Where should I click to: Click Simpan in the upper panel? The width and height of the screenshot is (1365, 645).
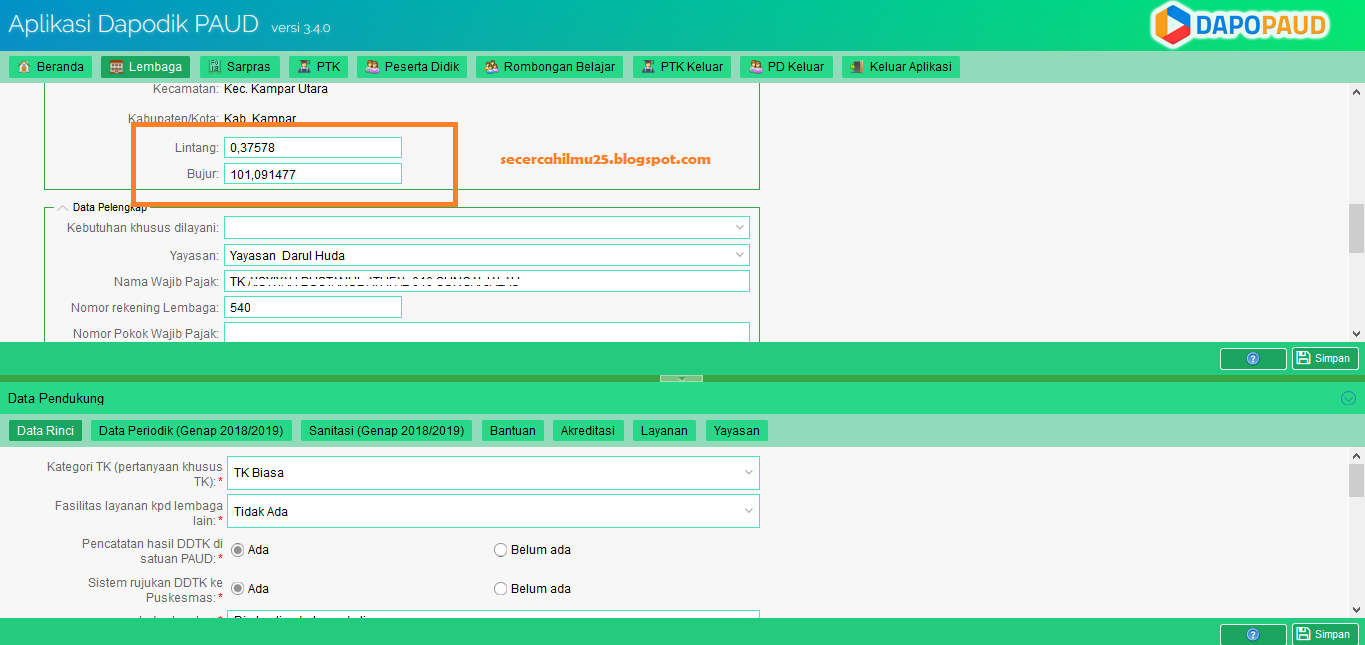(1324, 358)
